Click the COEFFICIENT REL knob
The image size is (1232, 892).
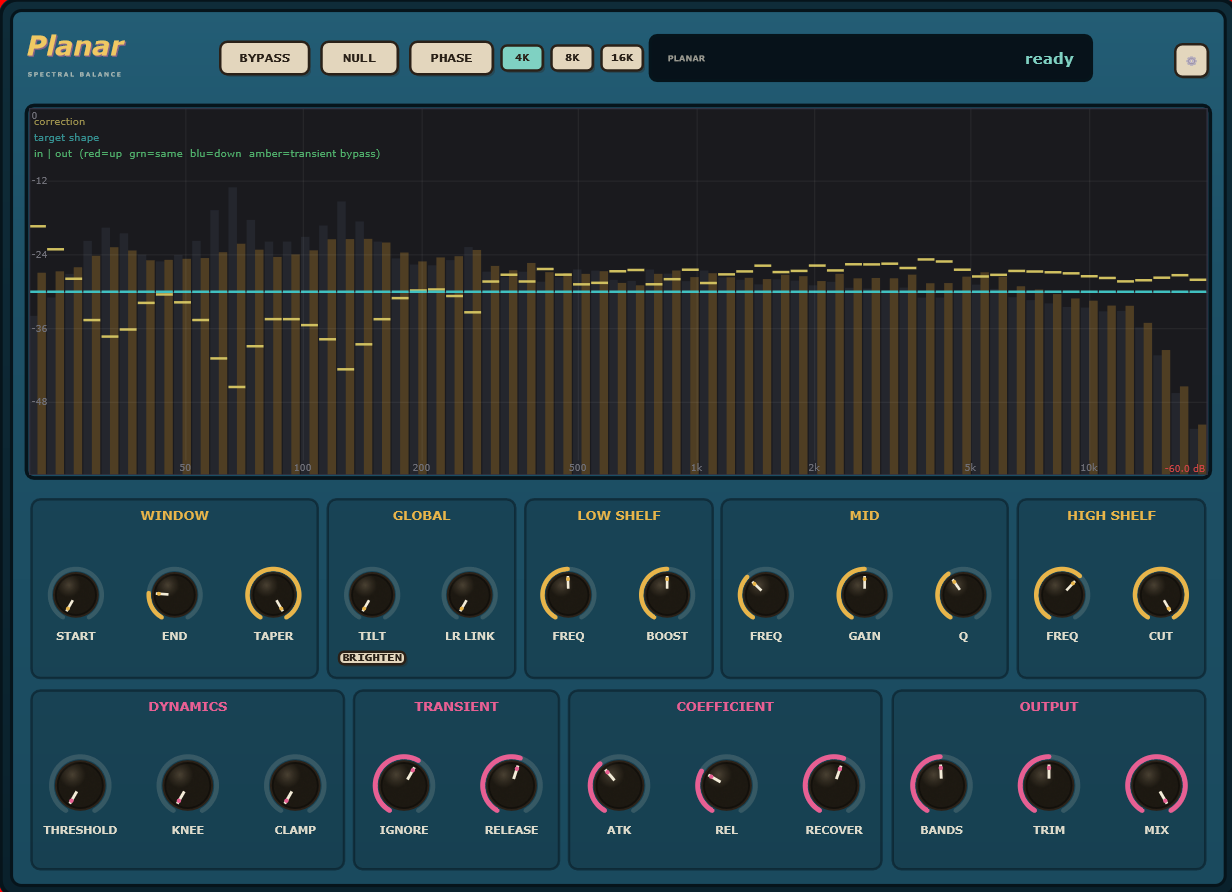726,785
